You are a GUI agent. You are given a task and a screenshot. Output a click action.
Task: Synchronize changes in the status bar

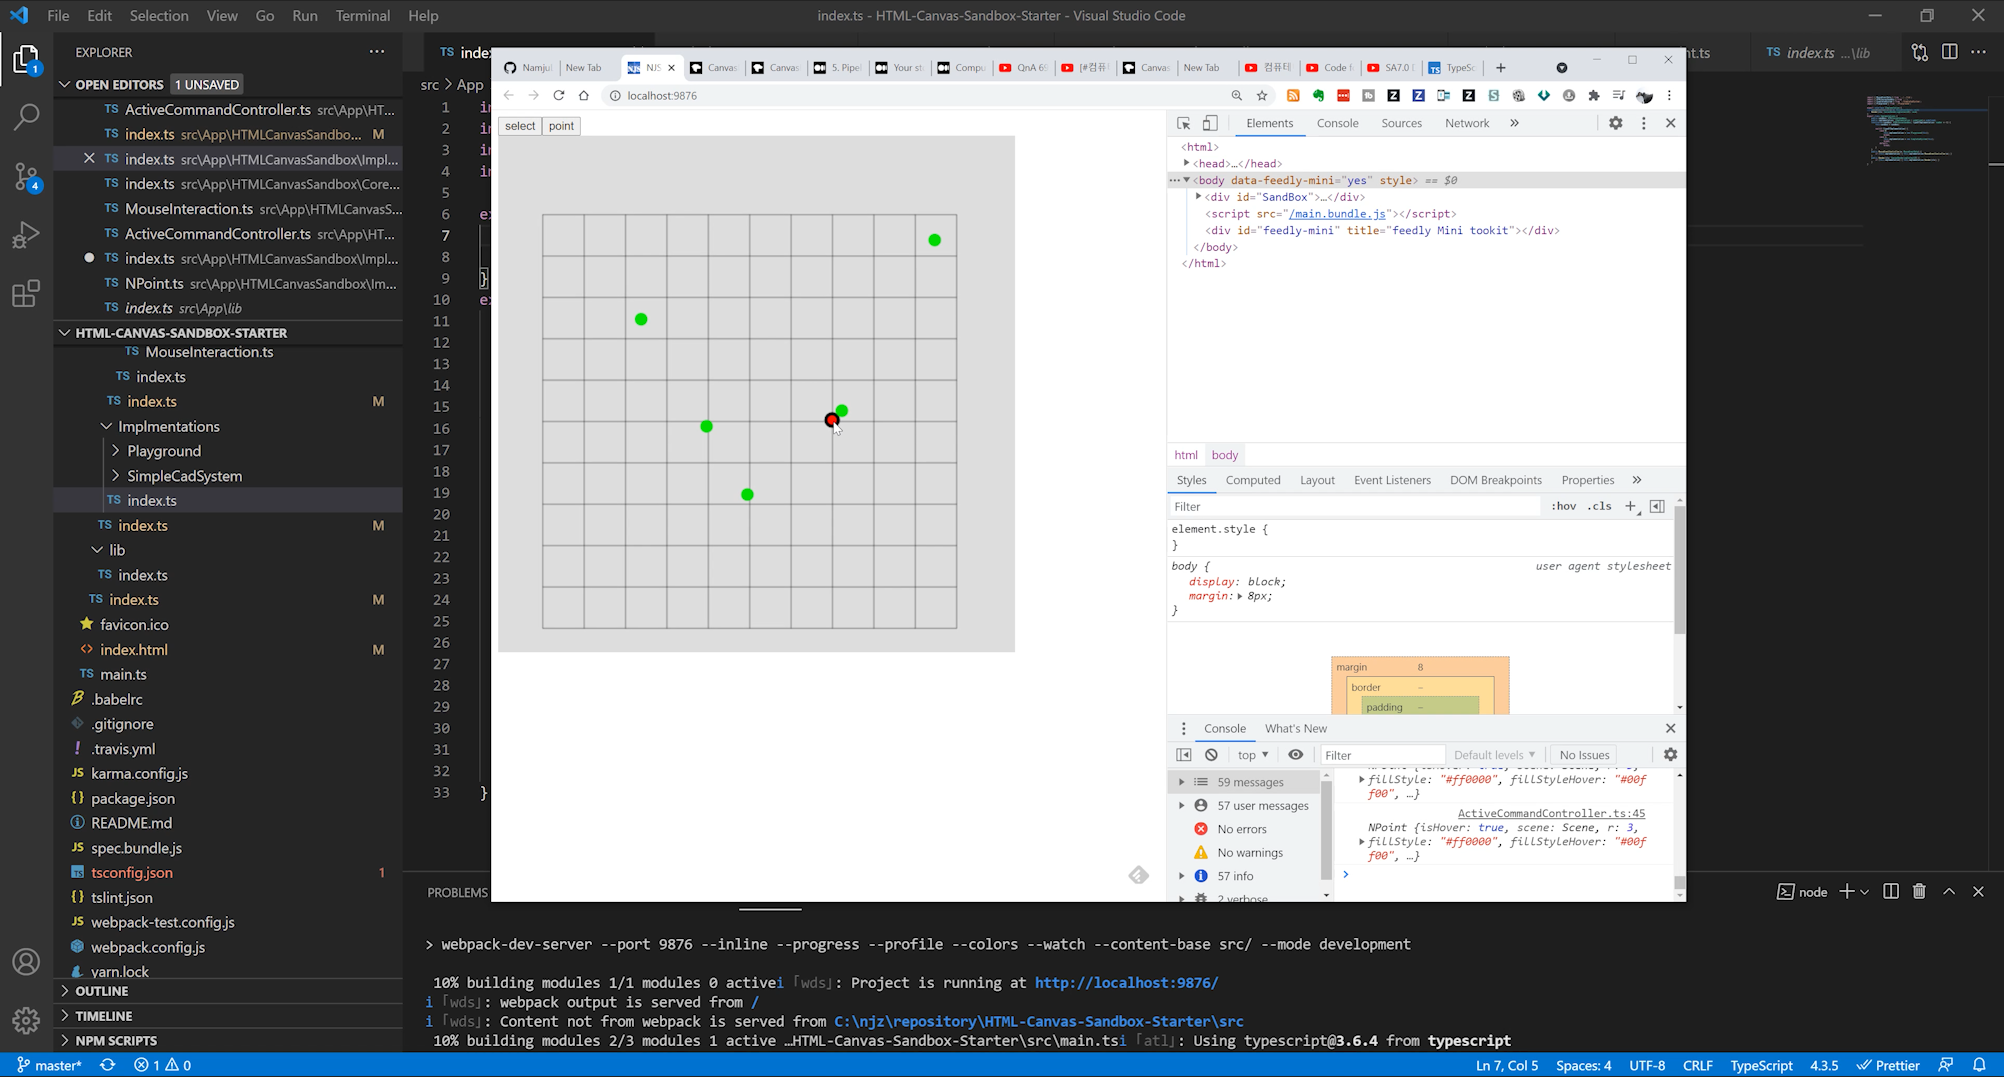point(107,1065)
